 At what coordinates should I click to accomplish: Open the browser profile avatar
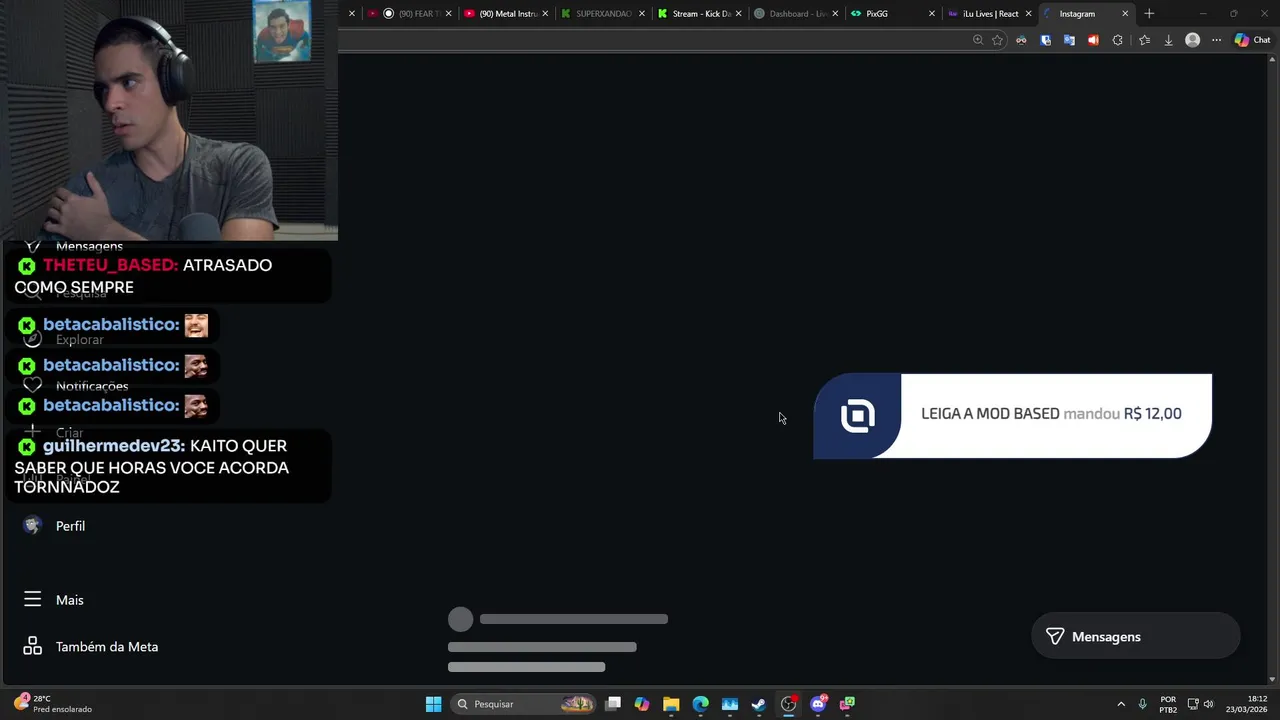(x=1192, y=40)
